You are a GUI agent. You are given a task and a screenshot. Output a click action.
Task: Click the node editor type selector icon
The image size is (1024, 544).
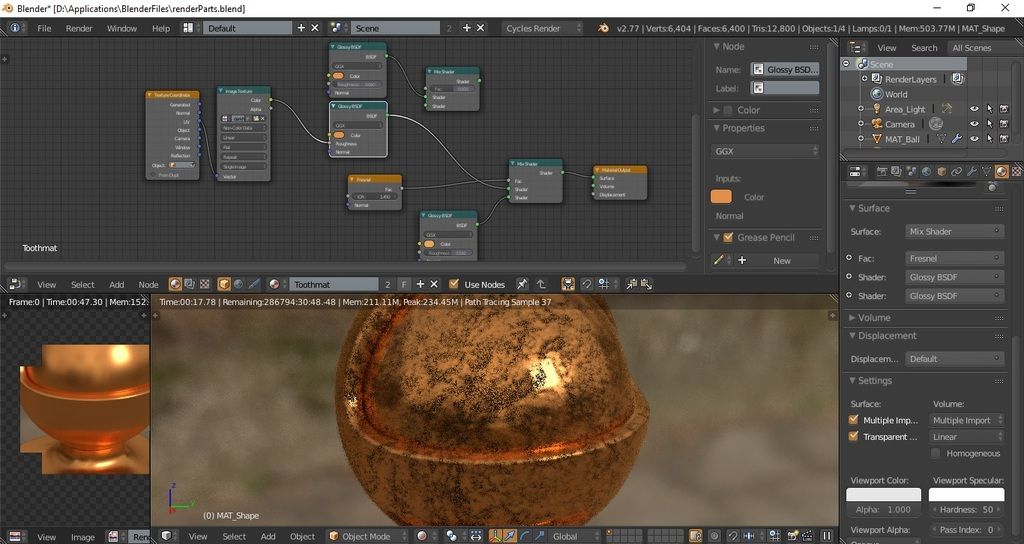click(15, 284)
